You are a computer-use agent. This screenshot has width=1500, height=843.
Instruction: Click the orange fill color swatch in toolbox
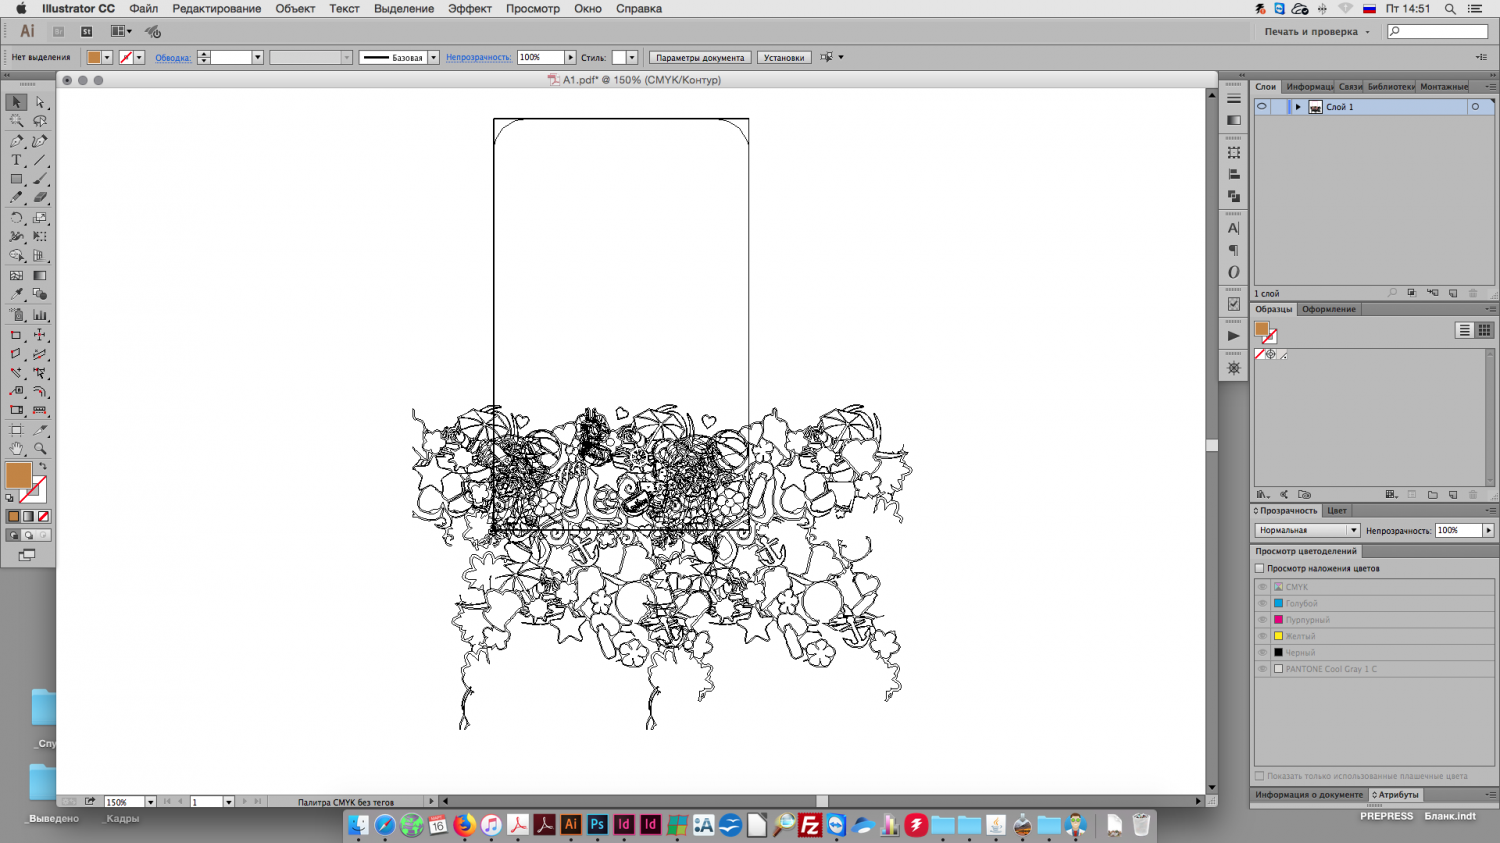point(18,475)
